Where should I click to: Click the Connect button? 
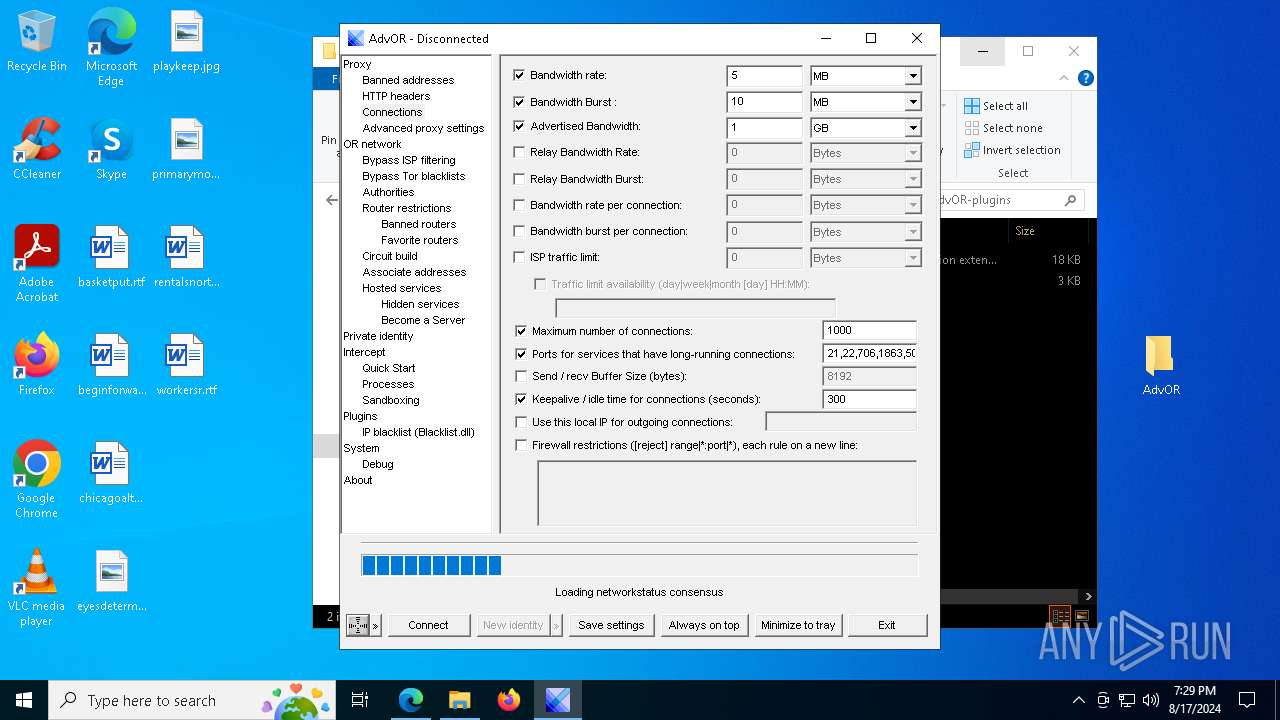[x=428, y=625]
